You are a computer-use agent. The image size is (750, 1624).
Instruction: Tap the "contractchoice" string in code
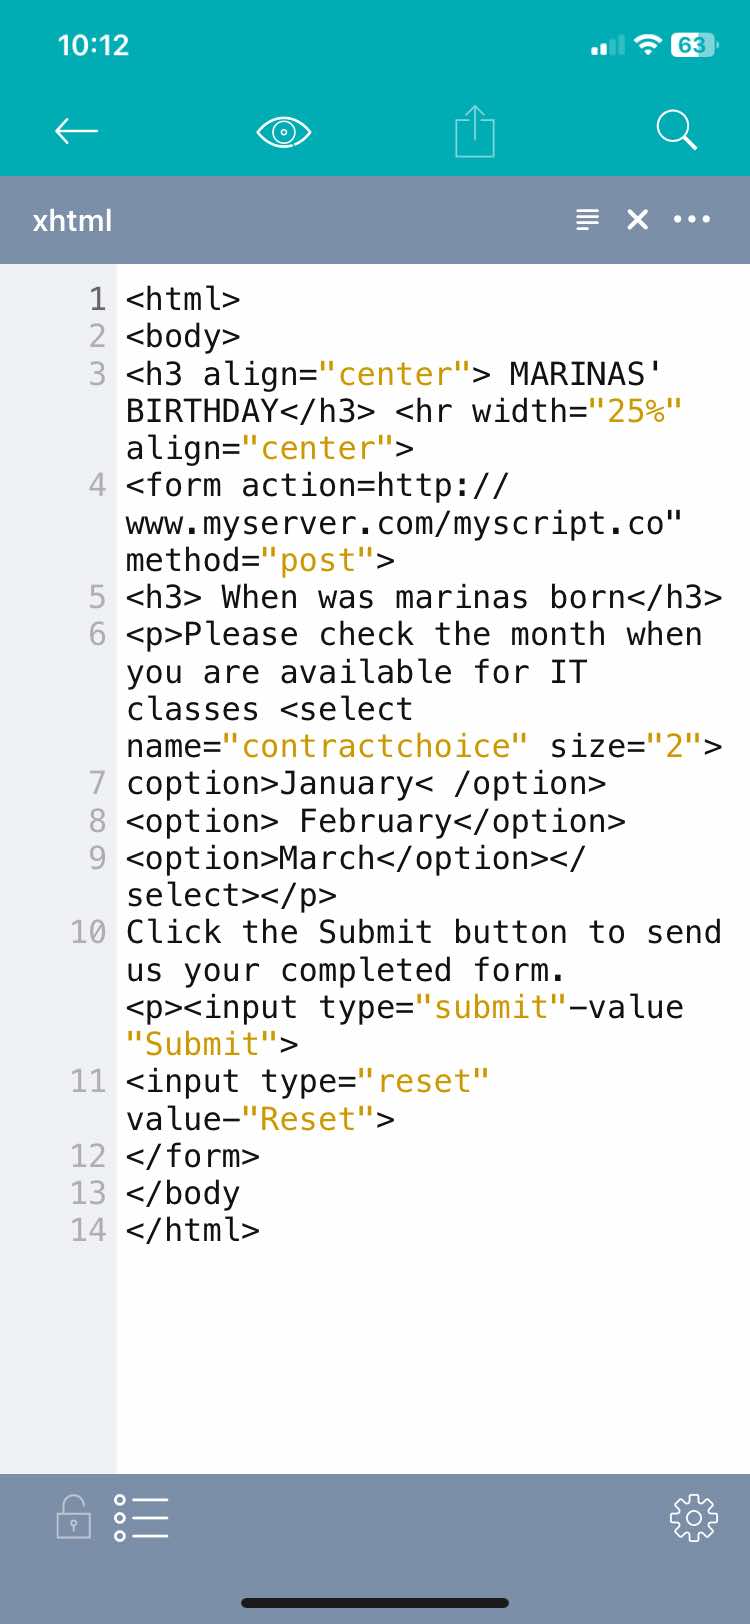click(x=375, y=746)
